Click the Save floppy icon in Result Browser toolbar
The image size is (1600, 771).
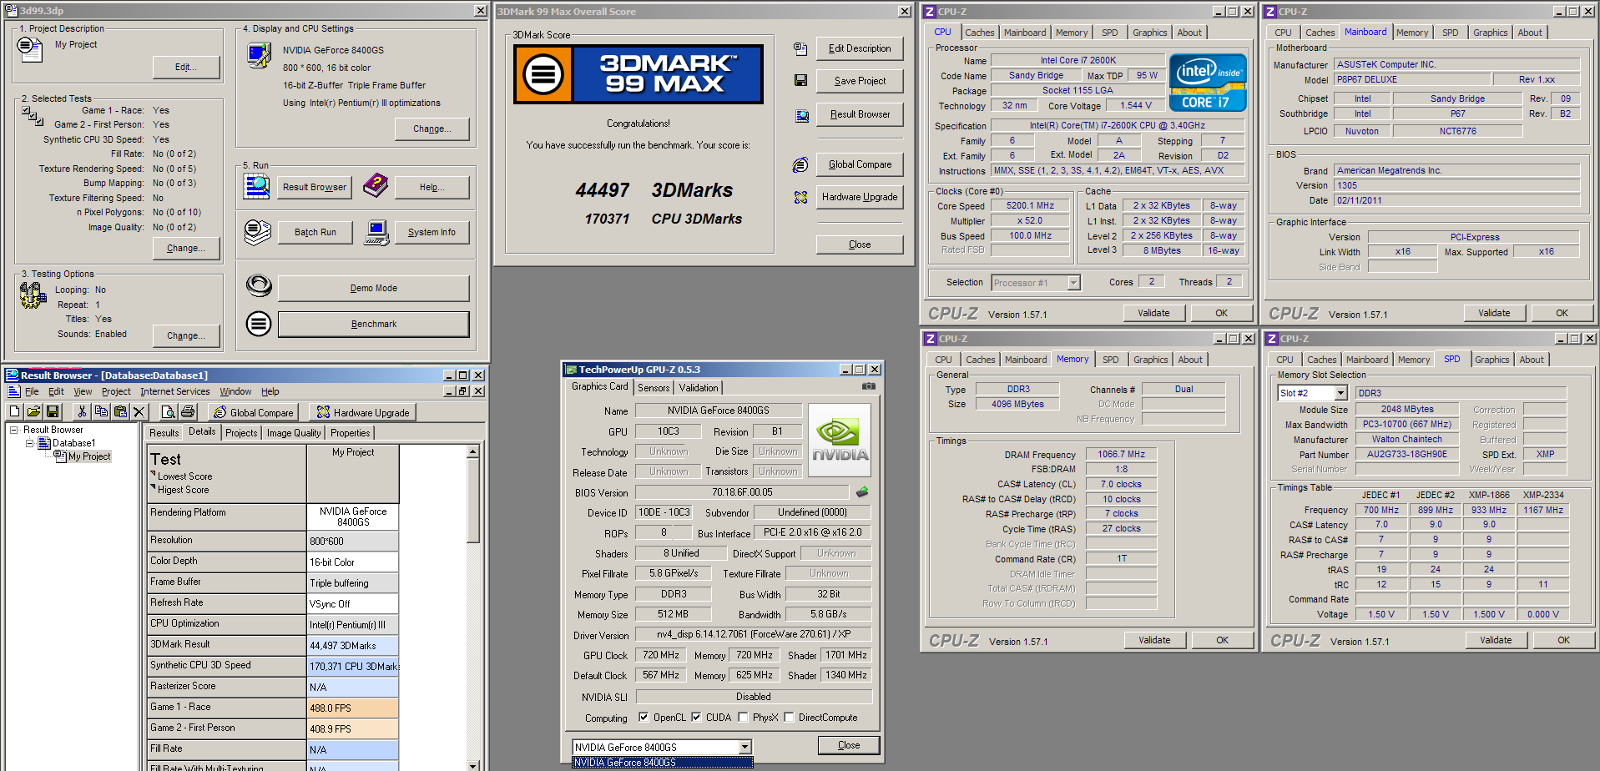pyautogui.click(x=53, y=411)
